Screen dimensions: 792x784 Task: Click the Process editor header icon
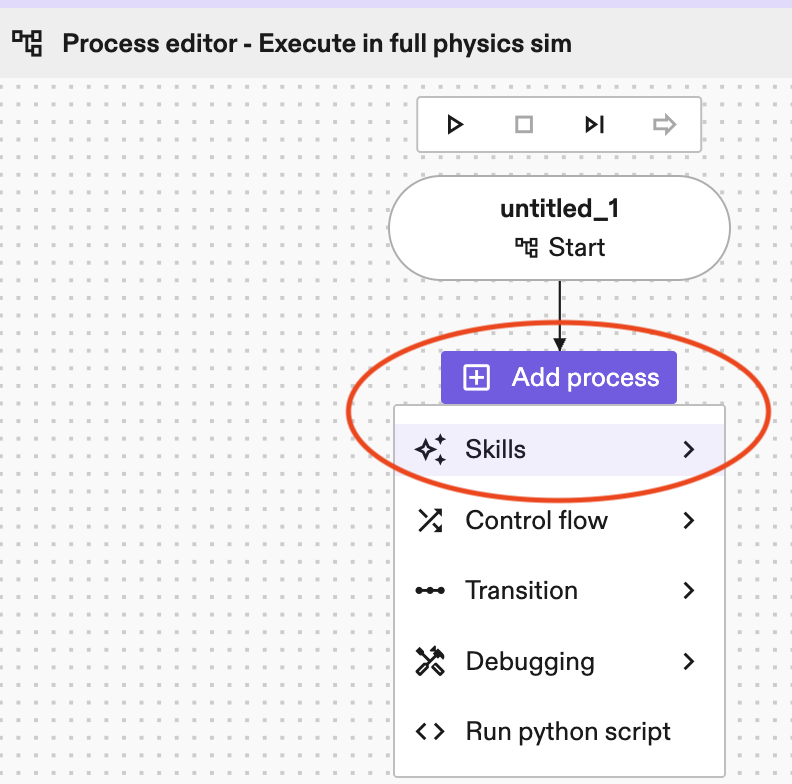coord(28,43)
